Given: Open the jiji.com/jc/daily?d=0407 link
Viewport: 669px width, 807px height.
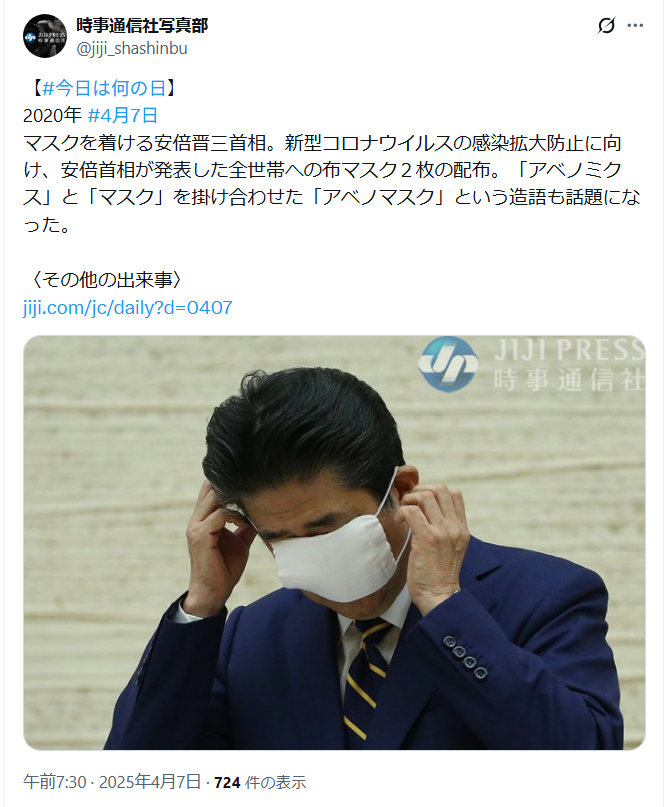Looking at the screenshot, I should pyautogui.click(x=128, y=308).
